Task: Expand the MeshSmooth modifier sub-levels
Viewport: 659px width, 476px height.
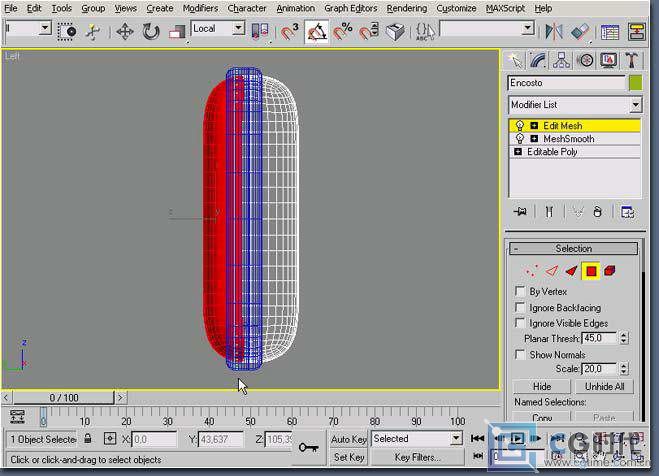Action: click(x=534, y=139)
